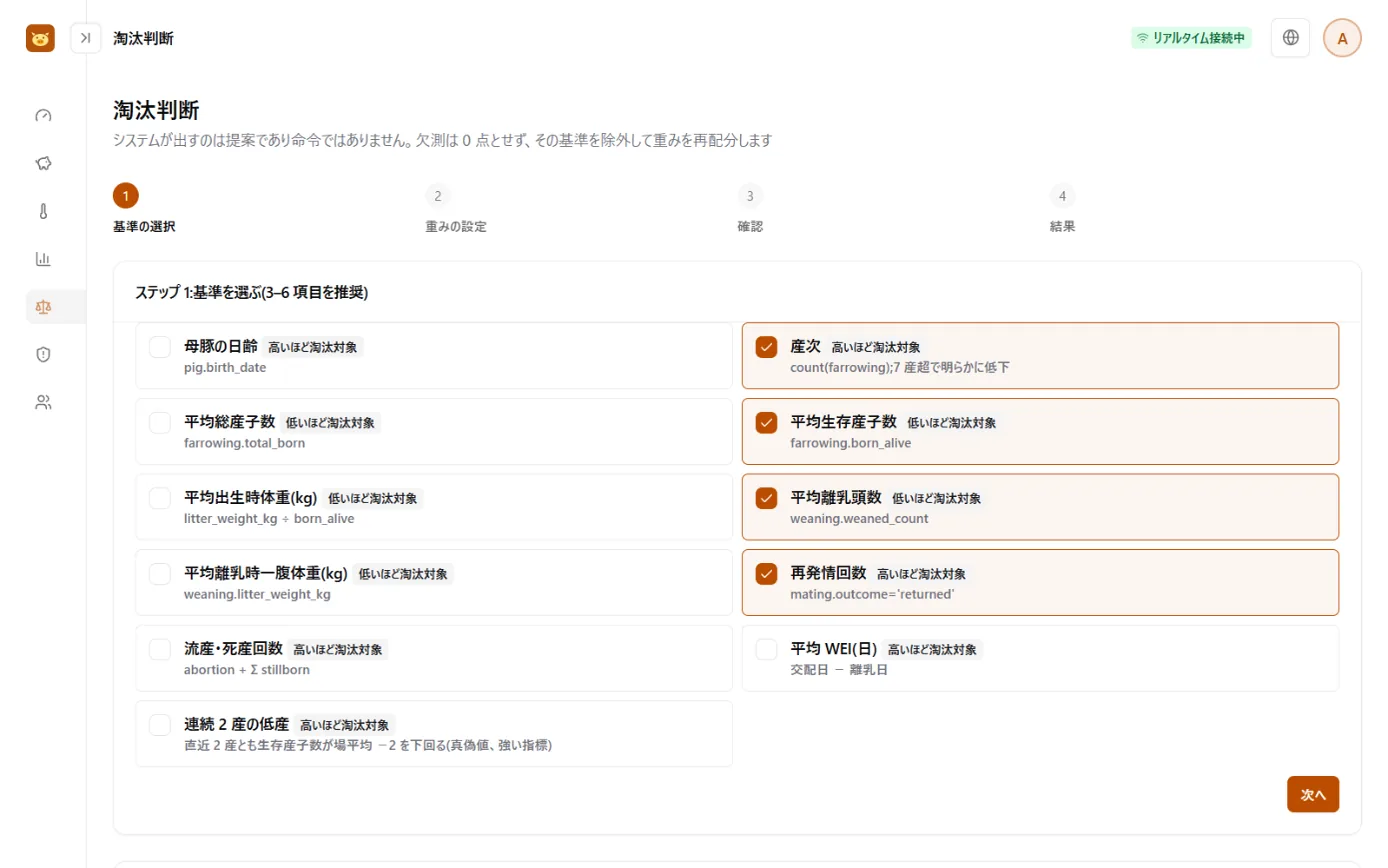Check the 流産・死産回数 checkbox
Image resolution: width=1388 pixels, height=868 pixels.
pos(160,649)
